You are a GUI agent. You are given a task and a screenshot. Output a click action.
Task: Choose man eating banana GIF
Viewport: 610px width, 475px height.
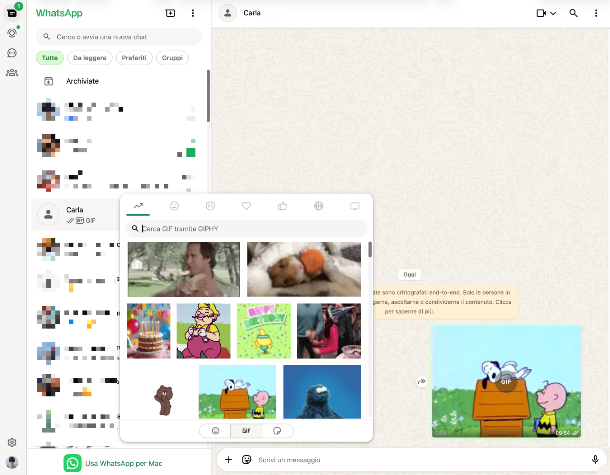(x=184, y=269)
